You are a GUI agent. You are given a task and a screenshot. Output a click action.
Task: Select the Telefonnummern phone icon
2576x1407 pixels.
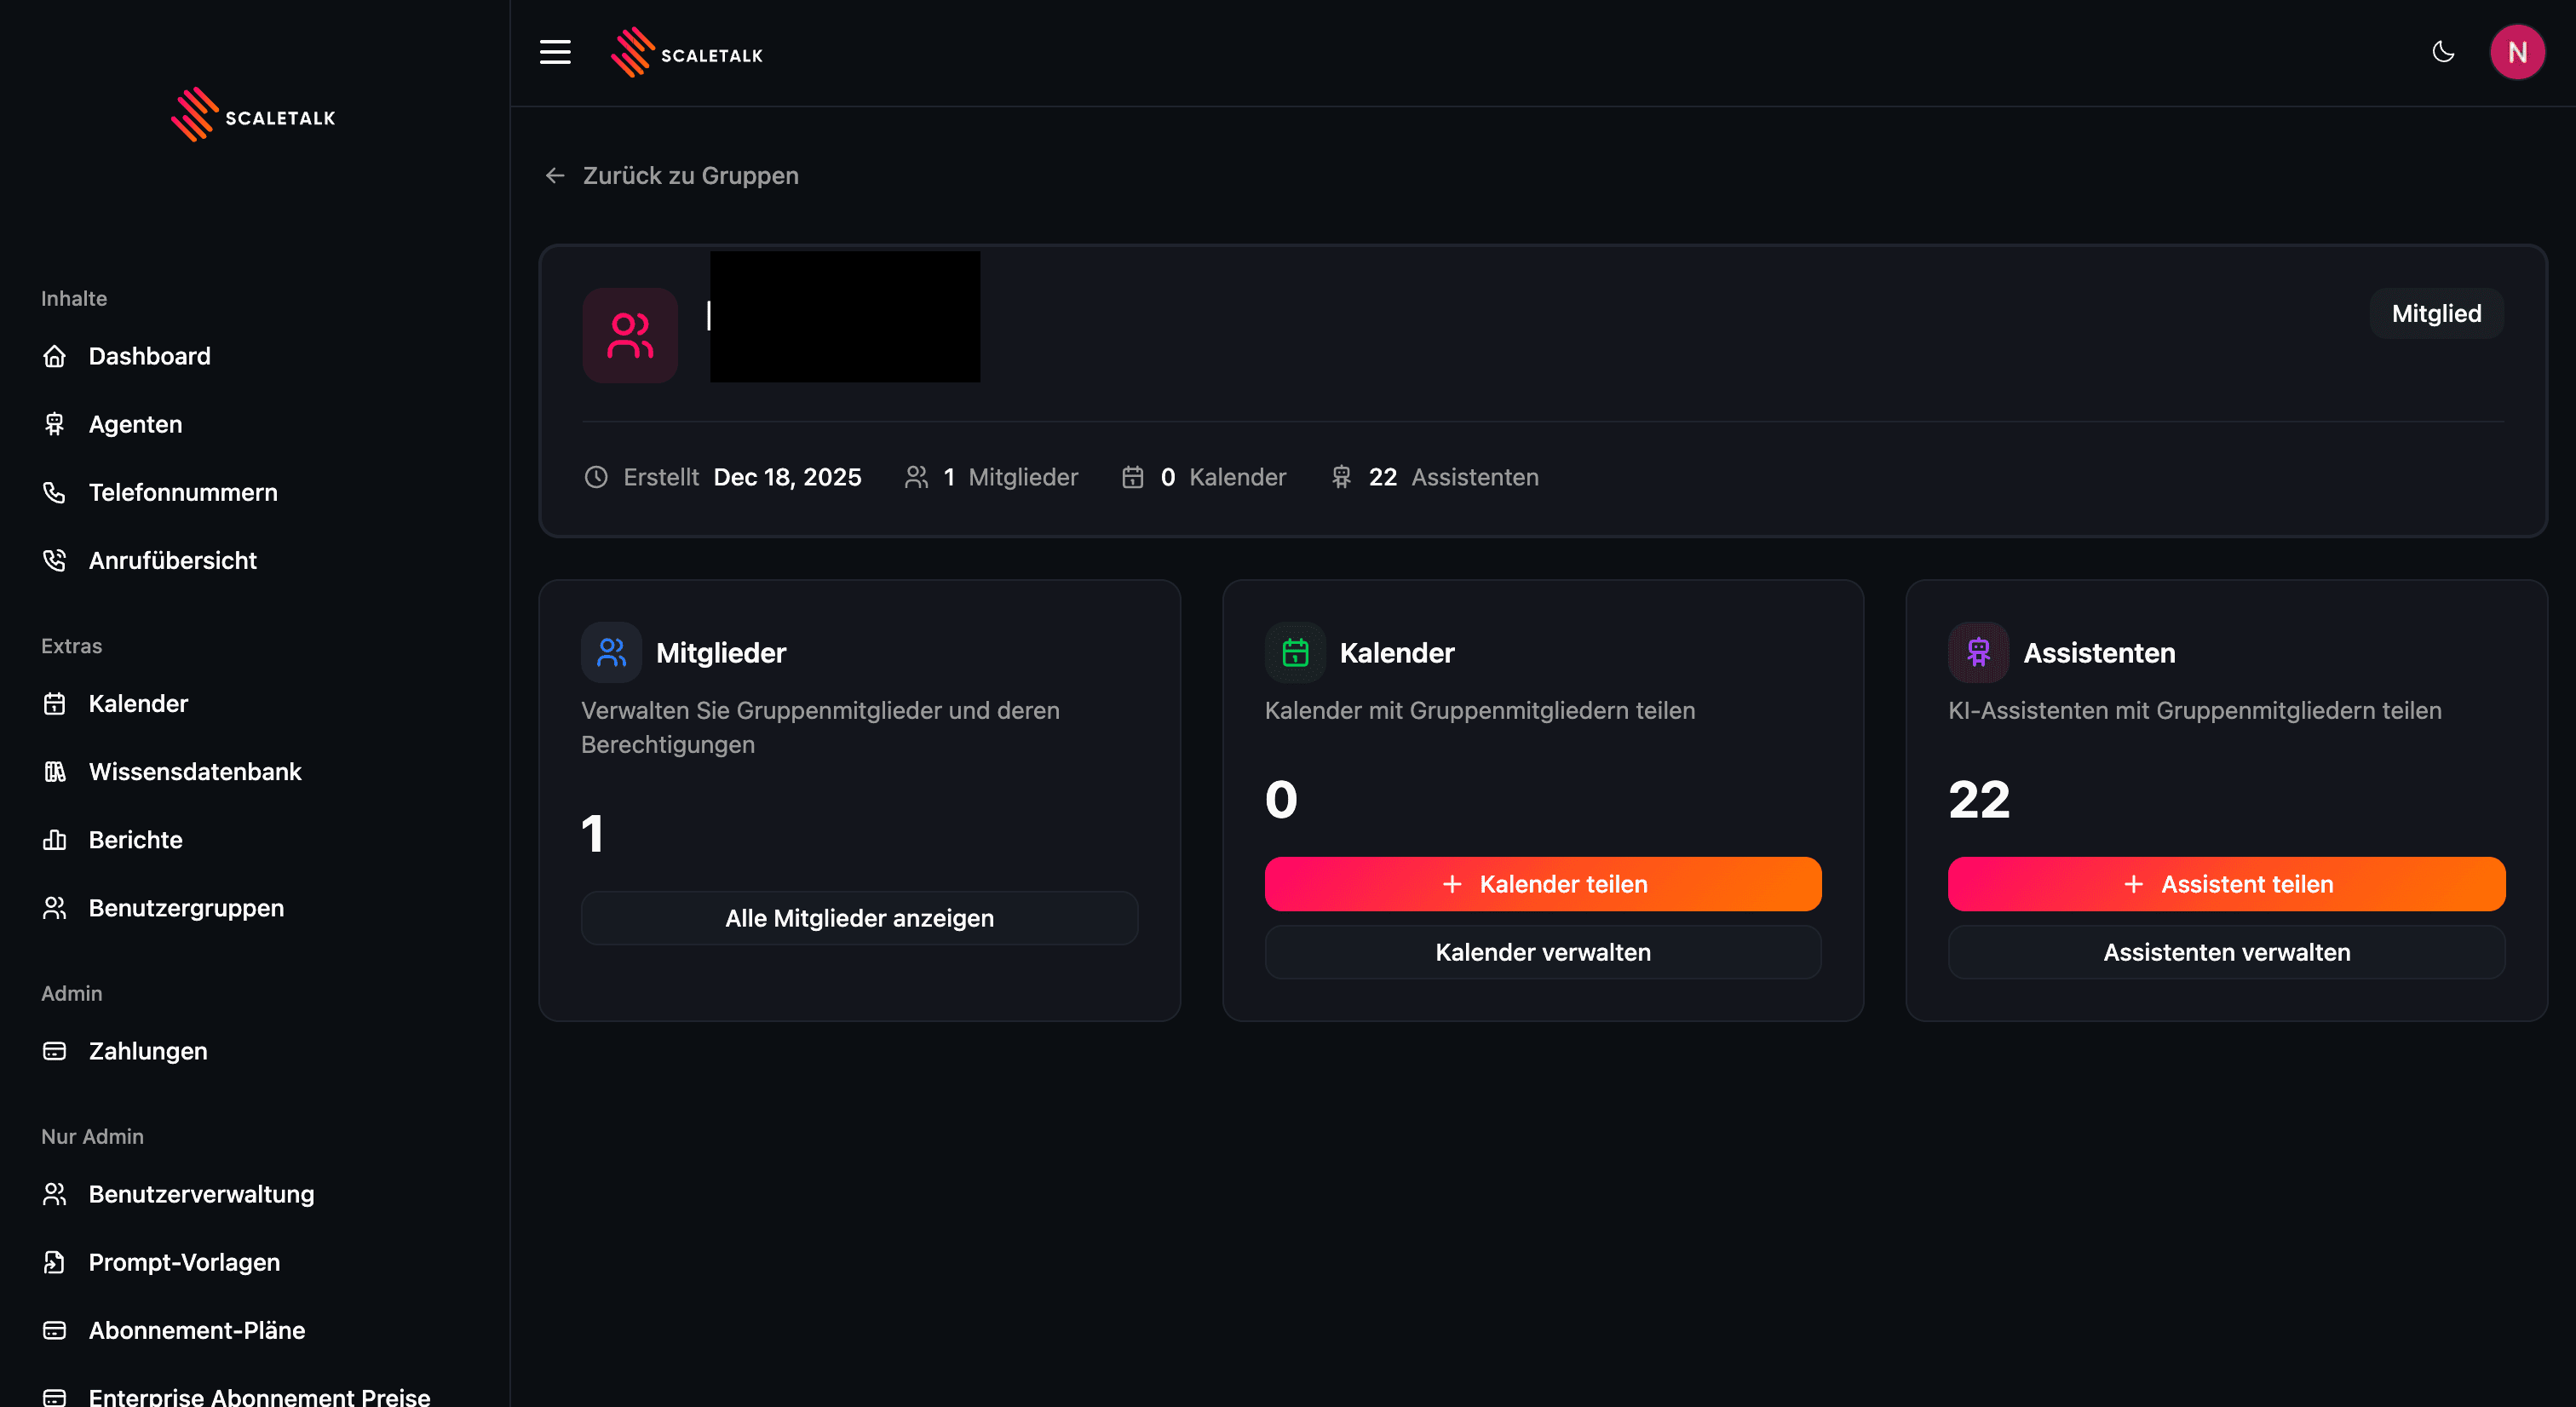click(x=55, y=492)
